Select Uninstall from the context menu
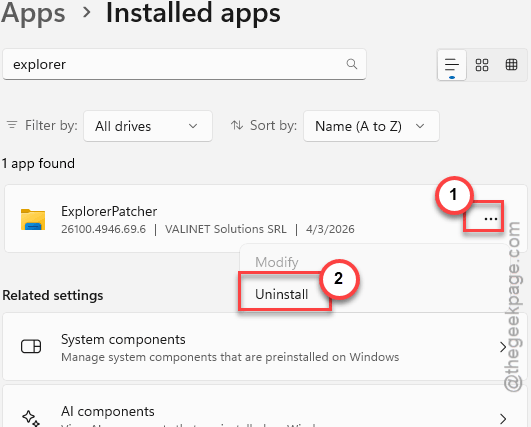Viewport: 531px width, 427px height. tap(281, 294)
